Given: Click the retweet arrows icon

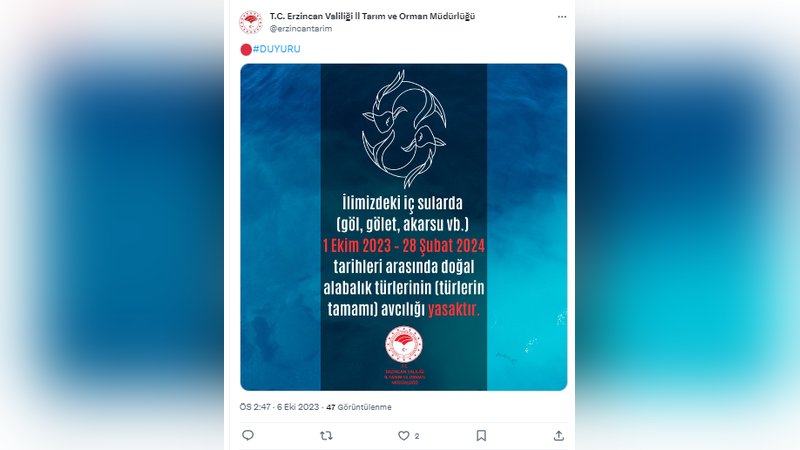Looking at the screenshot, I should pyautogui.click(x=326, y=436).
